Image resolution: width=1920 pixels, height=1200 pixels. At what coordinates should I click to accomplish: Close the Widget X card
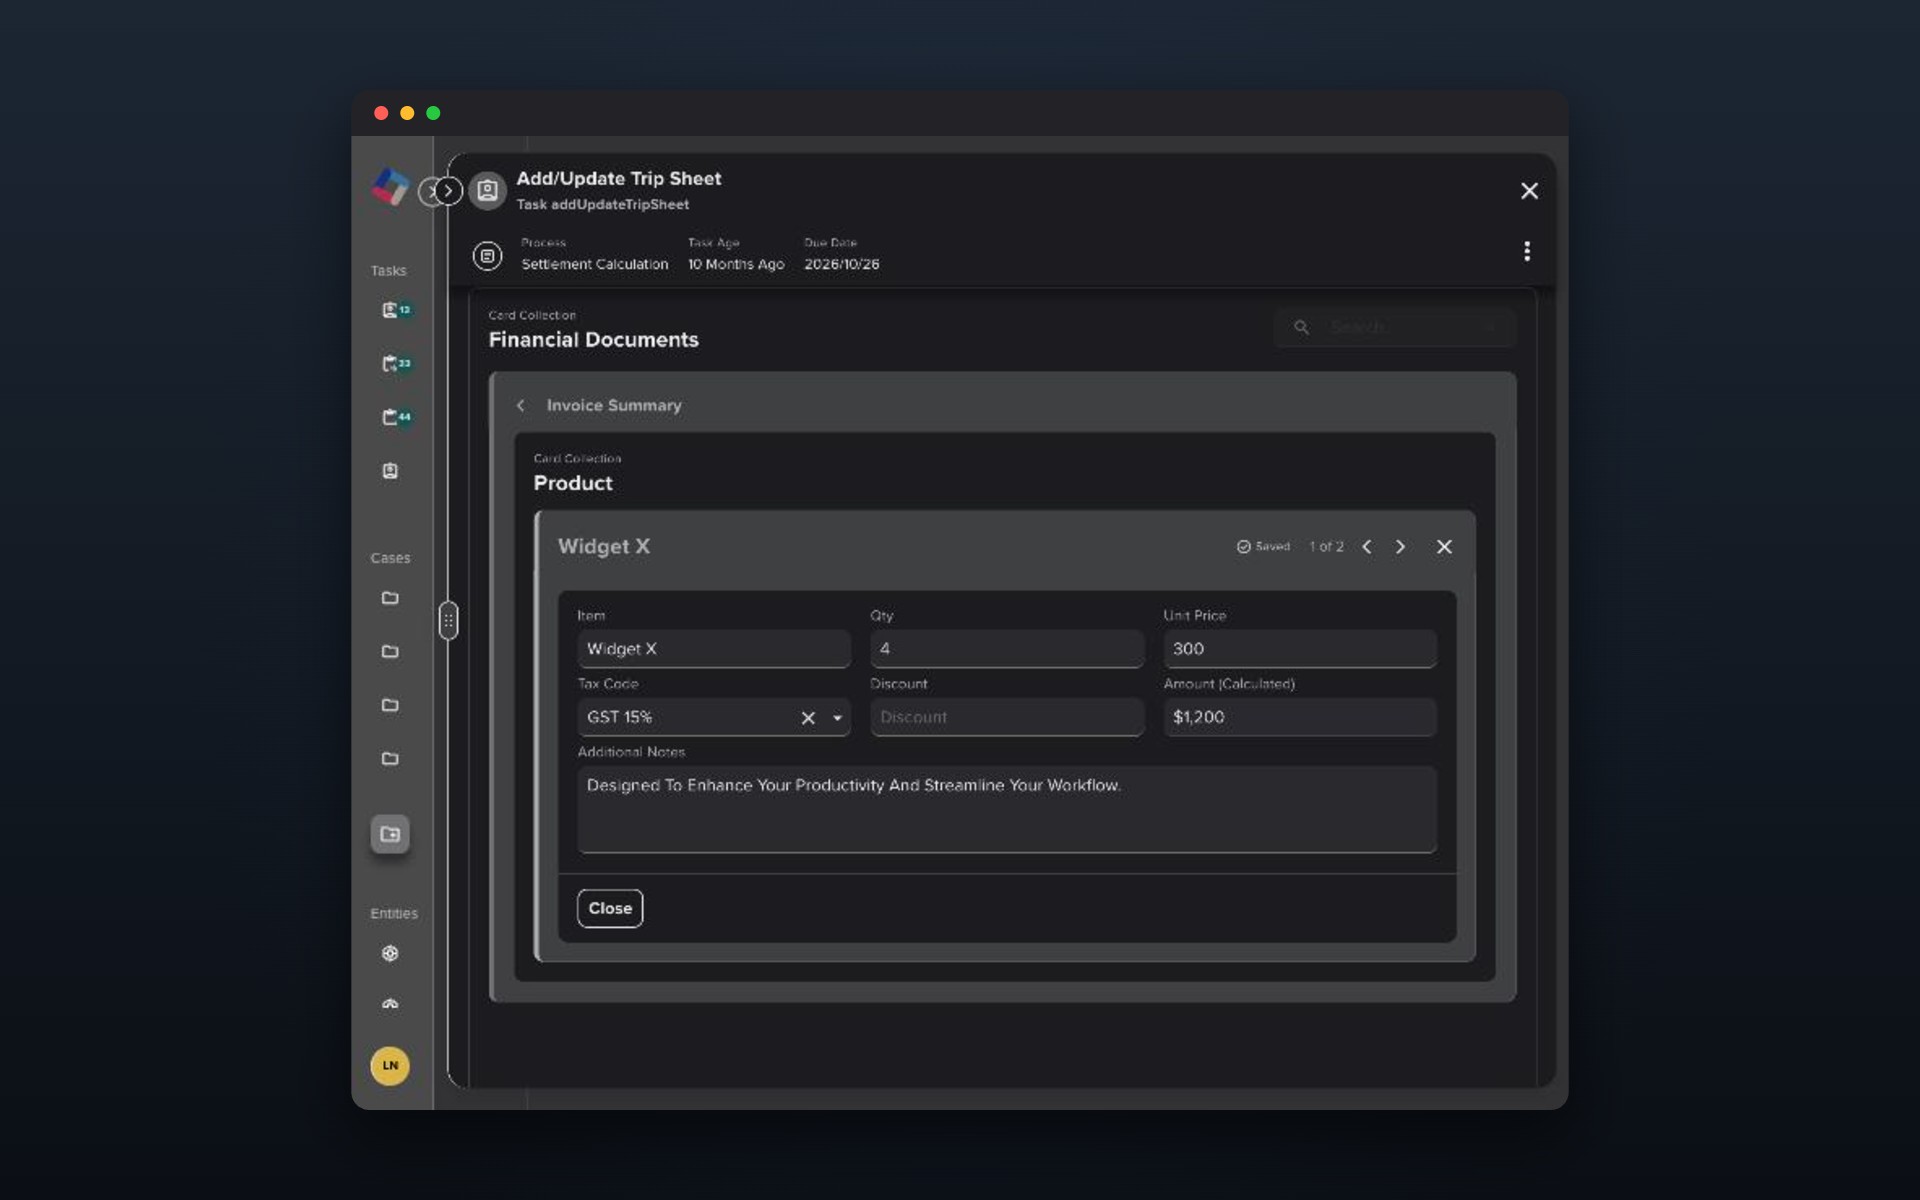[x=1444, y=547]
